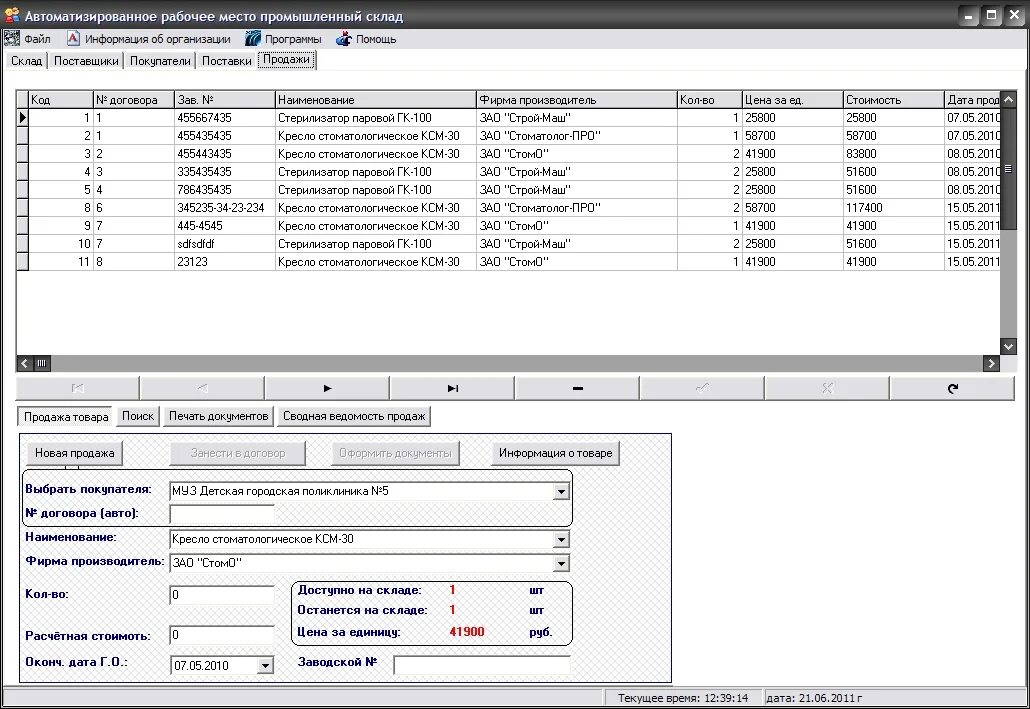Open the Файл menu
The image size is (1030, 709).
(x=37, y=39)
